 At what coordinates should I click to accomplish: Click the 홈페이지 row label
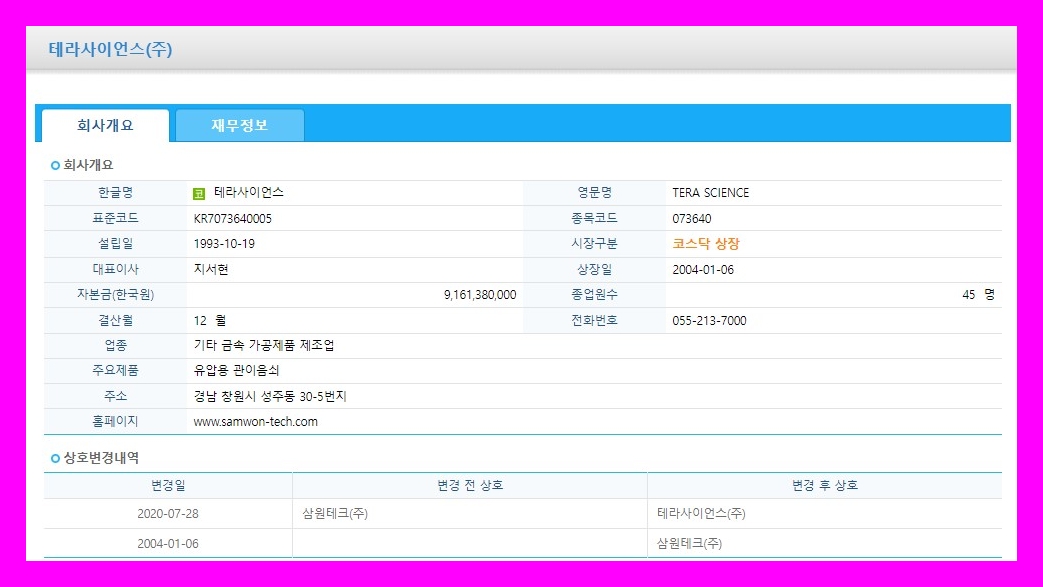point(115,421)
